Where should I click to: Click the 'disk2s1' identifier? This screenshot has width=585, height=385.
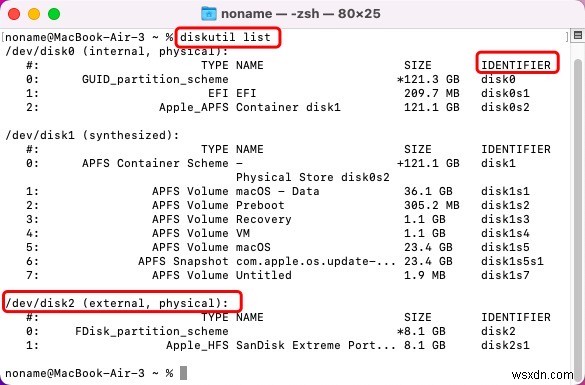505,345
